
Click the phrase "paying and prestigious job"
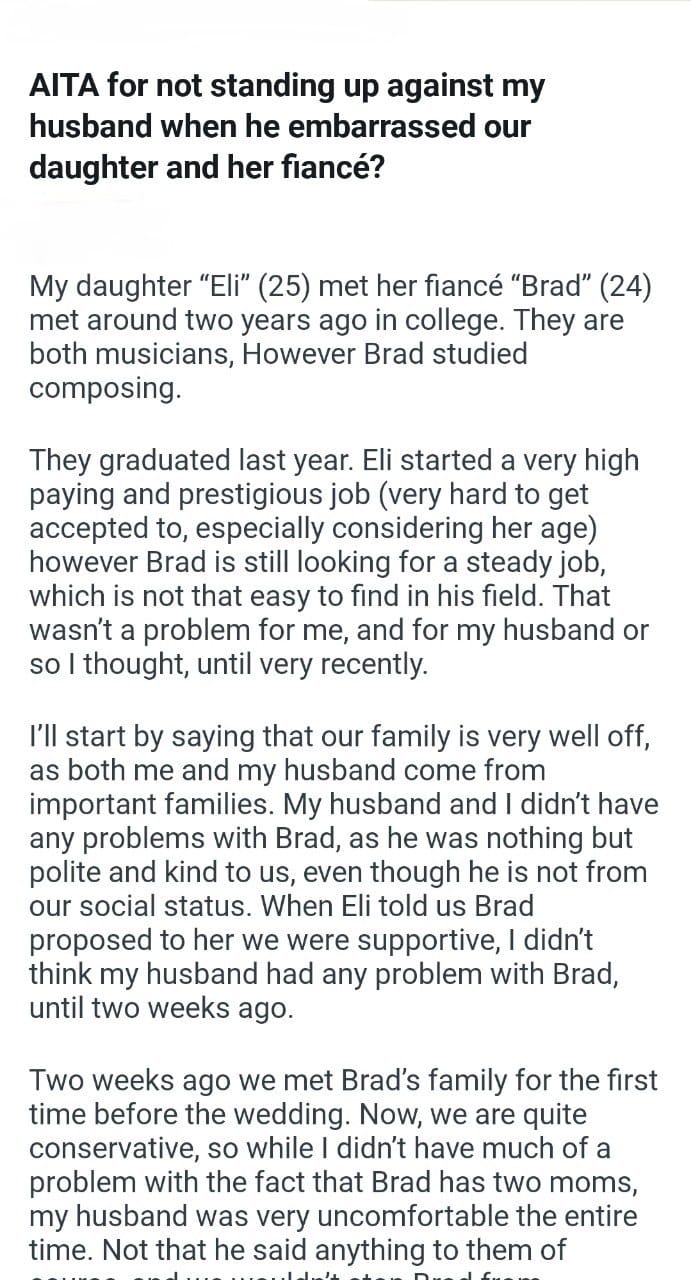pyautogui.click(x=199, y=495)
